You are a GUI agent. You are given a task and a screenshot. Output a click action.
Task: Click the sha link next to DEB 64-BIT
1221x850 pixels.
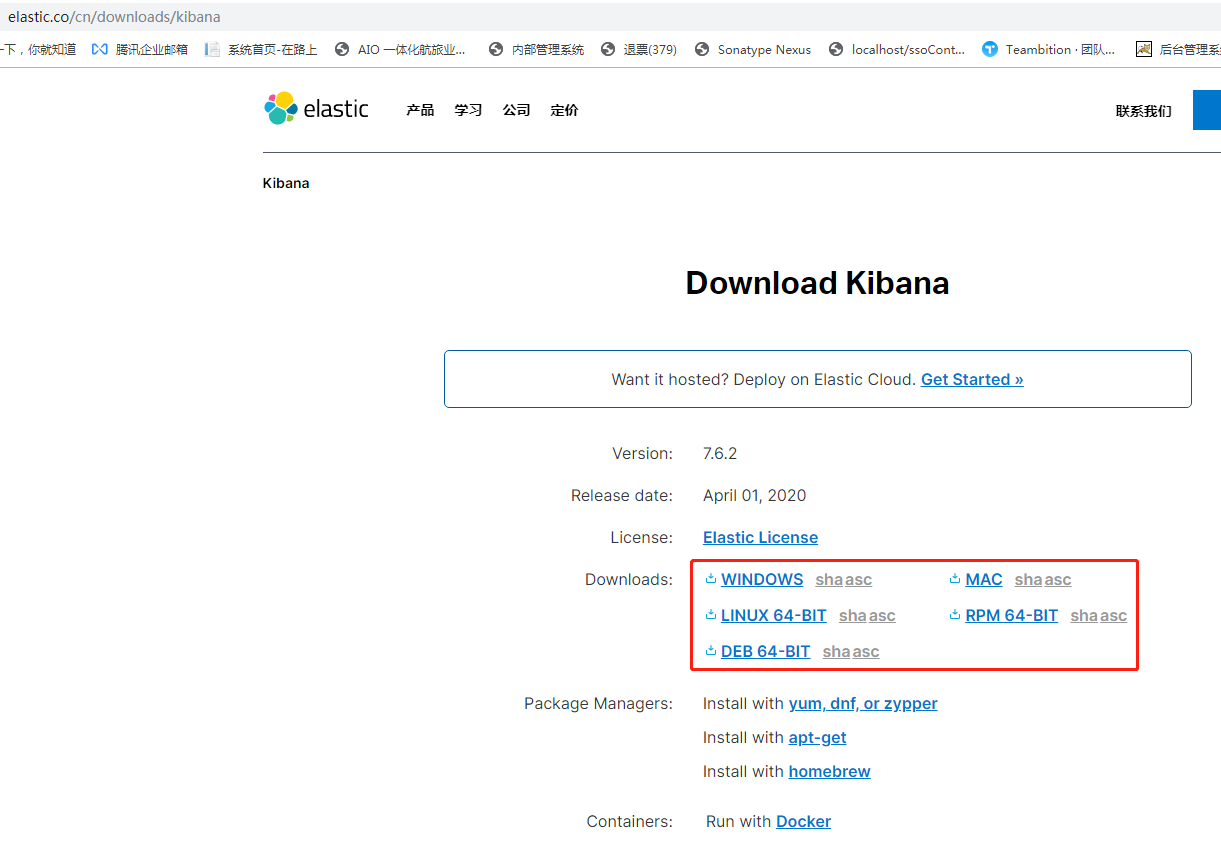(x=837, y=652)
